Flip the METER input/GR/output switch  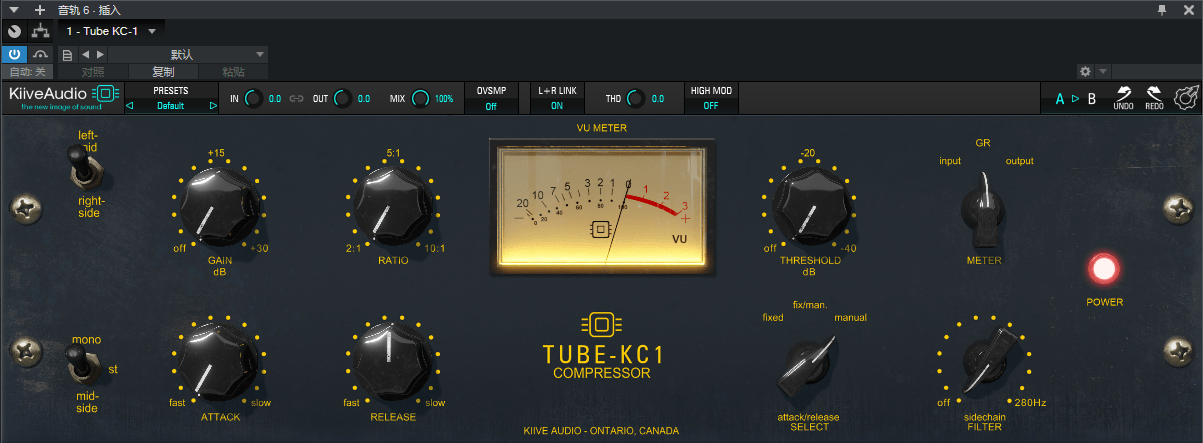tap(984, 209)
